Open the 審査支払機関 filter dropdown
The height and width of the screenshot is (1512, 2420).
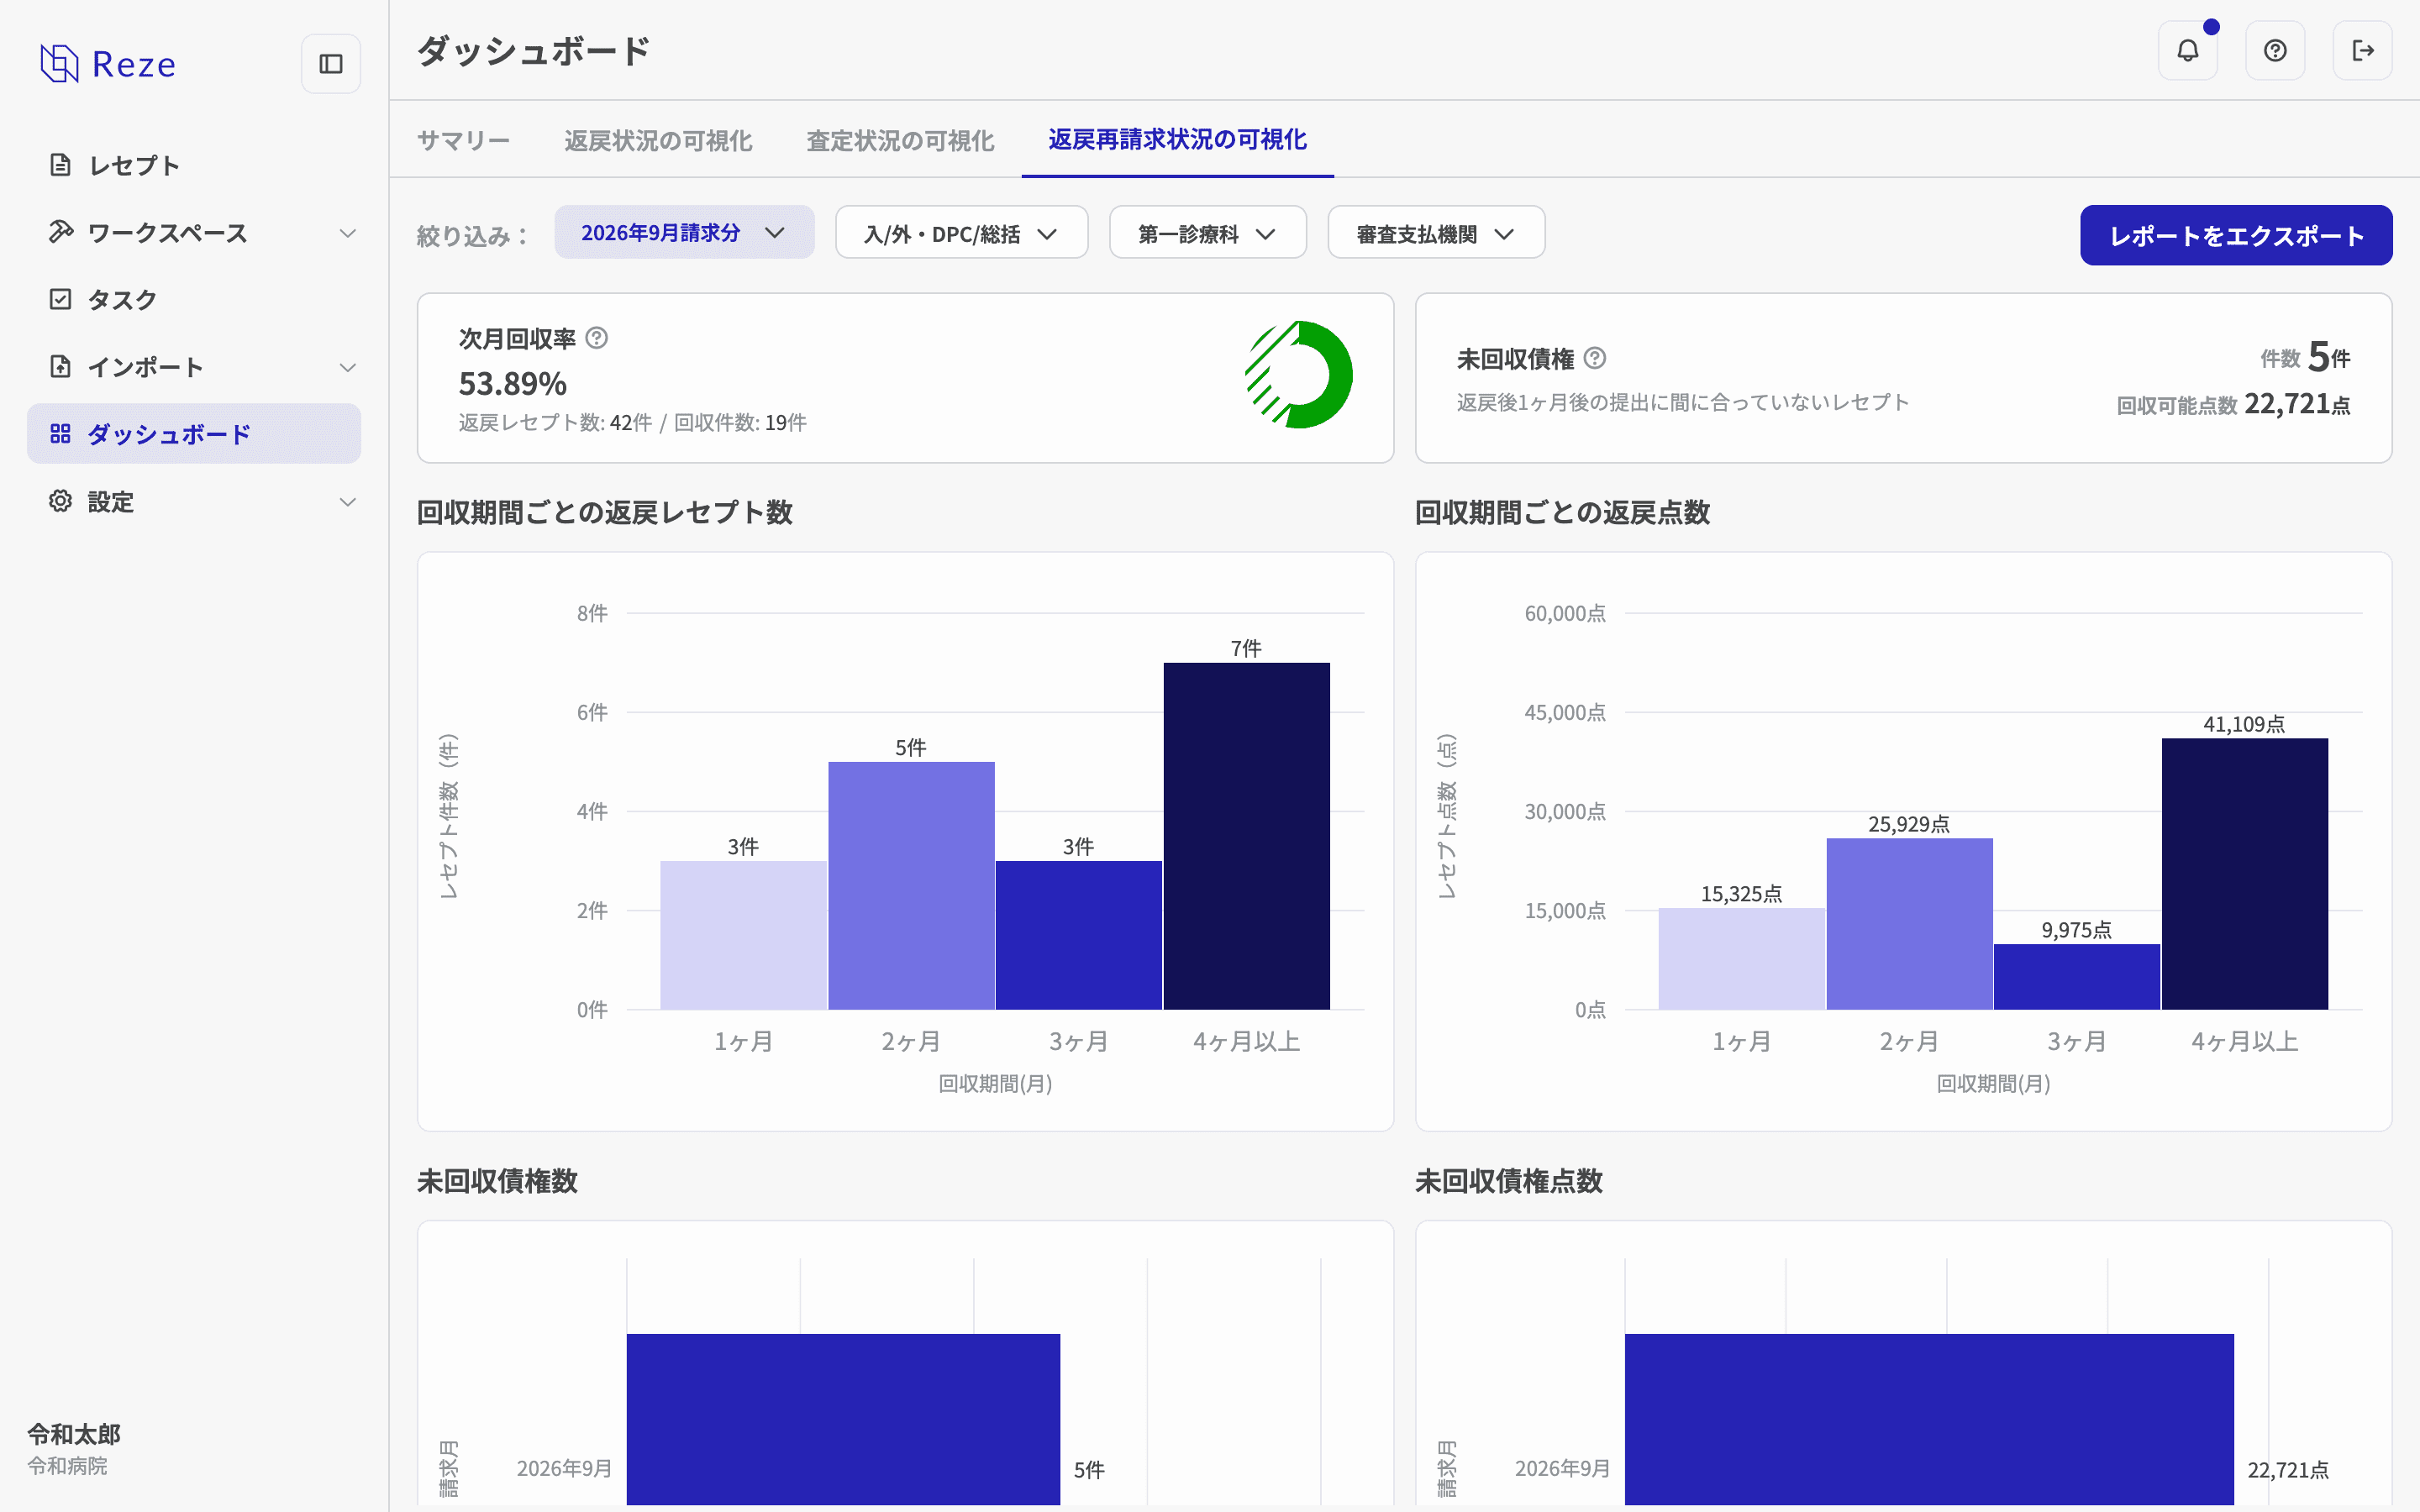point(1436,233)
